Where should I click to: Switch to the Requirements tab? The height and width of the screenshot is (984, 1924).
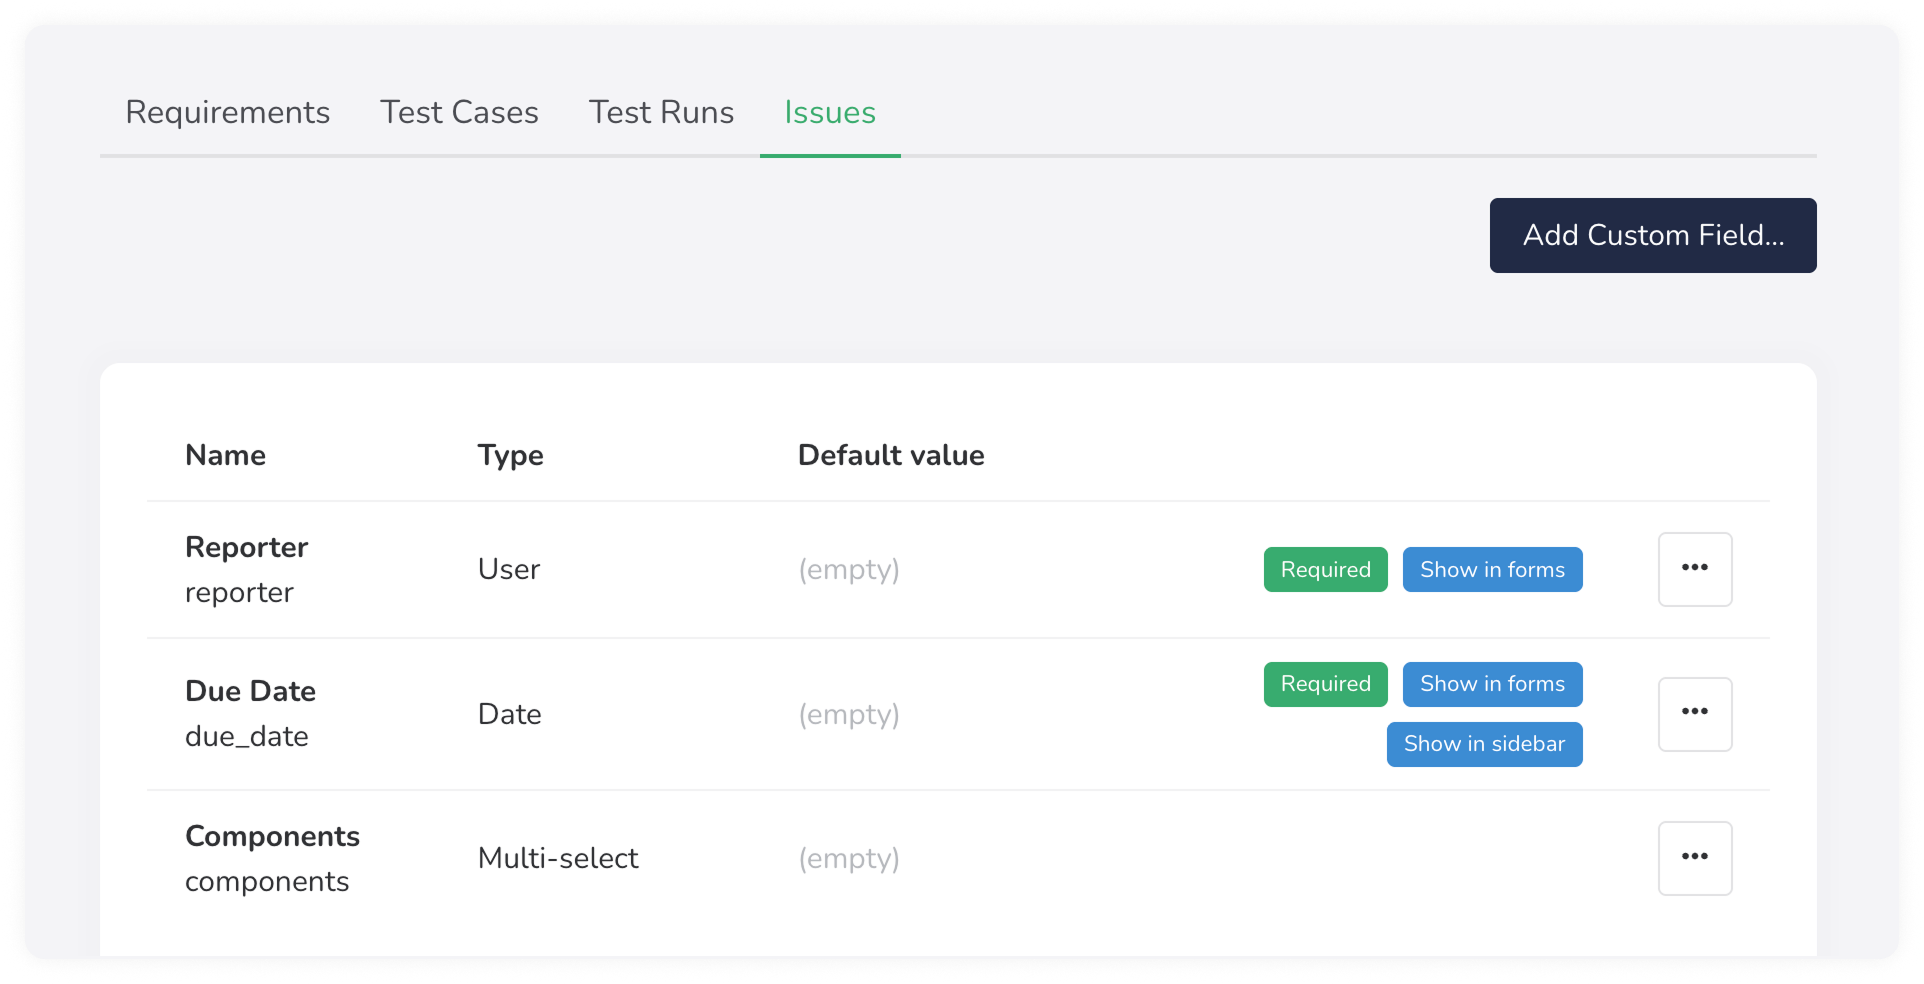(228, 112)
